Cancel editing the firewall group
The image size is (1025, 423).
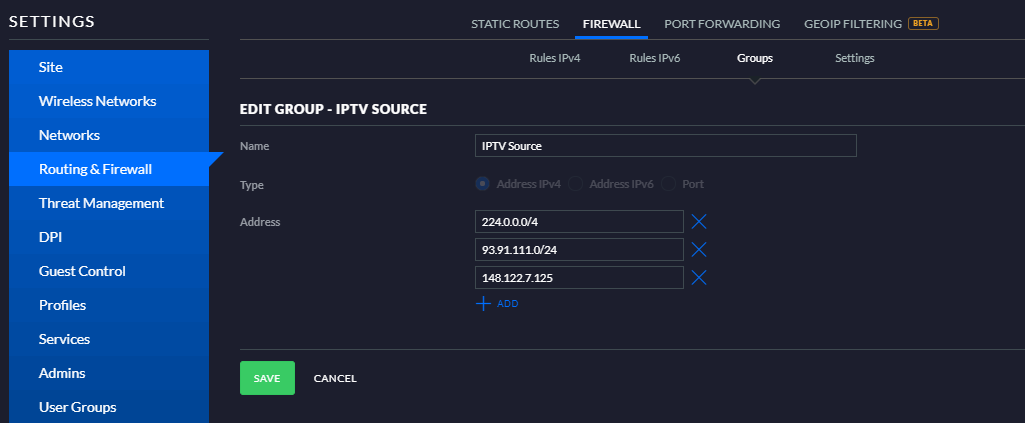coord(335,378)
